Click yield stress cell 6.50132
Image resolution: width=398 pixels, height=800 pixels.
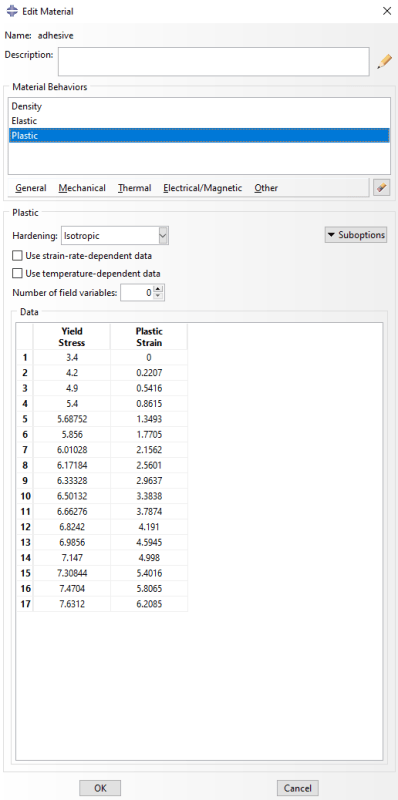(x=71, y=496)
